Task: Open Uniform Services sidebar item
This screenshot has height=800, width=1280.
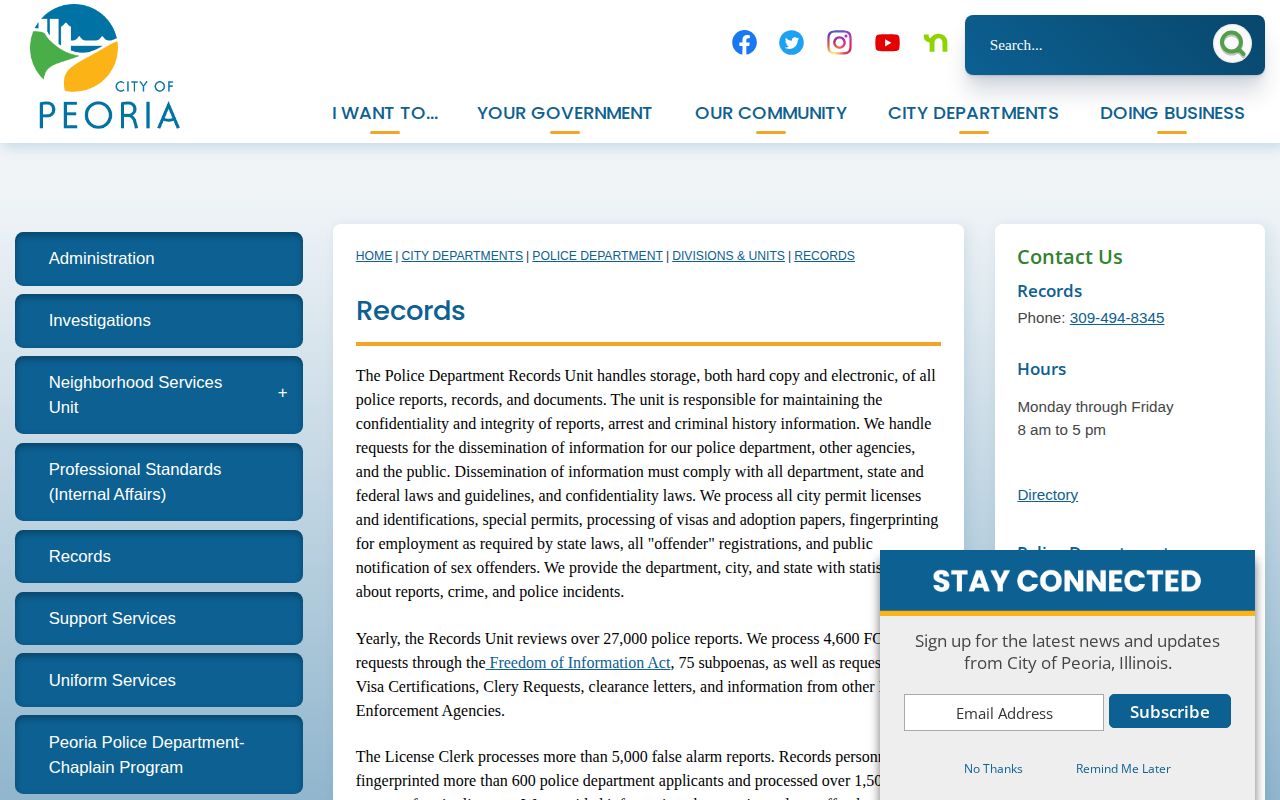Action: tap(159, 680)
